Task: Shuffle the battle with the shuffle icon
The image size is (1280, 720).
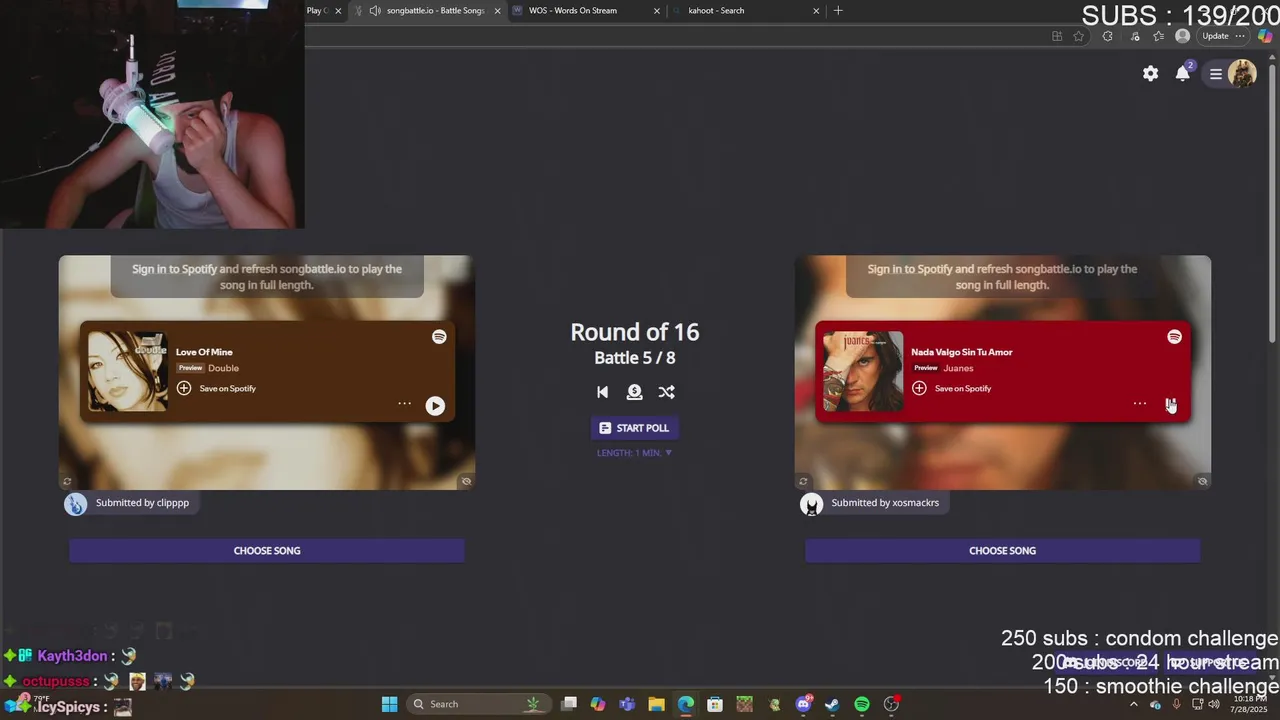Action: point(666,392)
